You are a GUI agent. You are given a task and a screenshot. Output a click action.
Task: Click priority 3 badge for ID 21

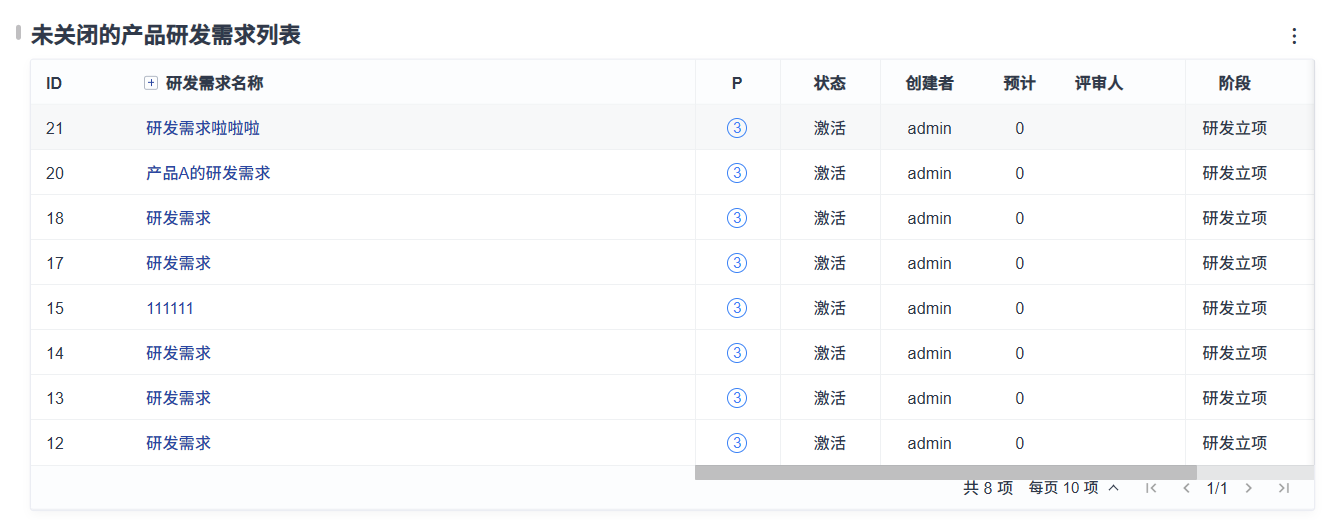coord(737,128)
